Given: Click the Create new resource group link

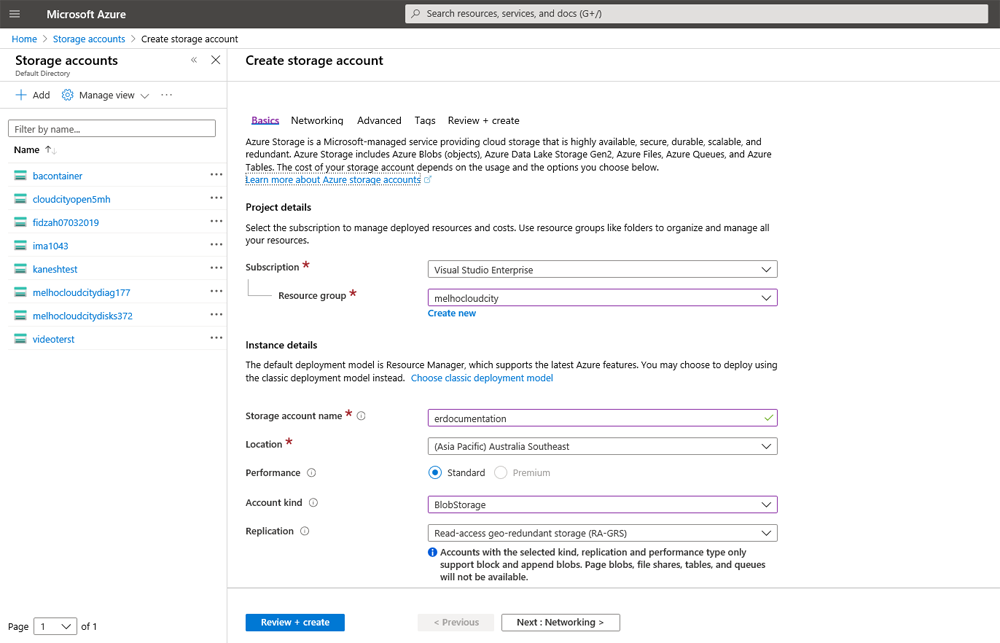Looking at the screenshot, I should click(x=451, y=313).
